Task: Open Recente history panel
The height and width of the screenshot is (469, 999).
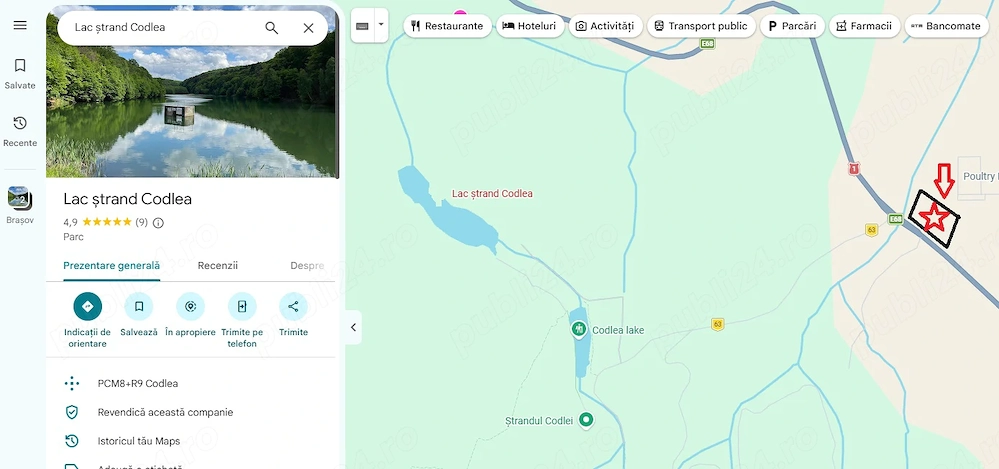Action: pyautogui.click(x=20, y=132)
